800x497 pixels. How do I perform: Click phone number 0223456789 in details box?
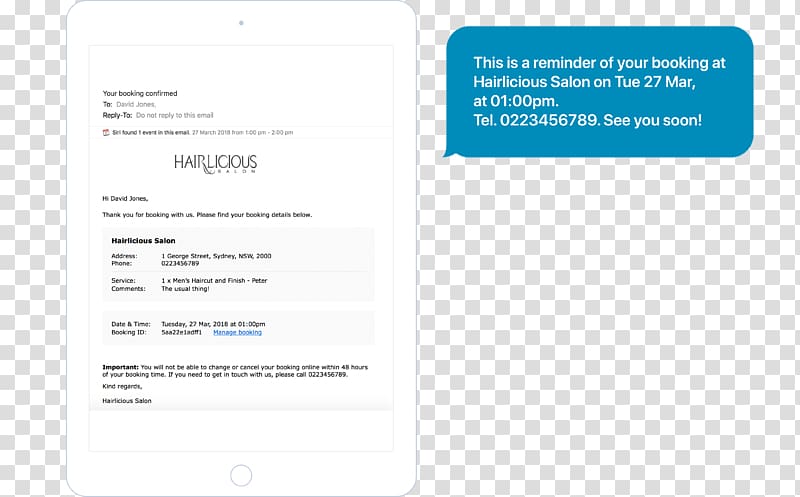tap(180, 263)
